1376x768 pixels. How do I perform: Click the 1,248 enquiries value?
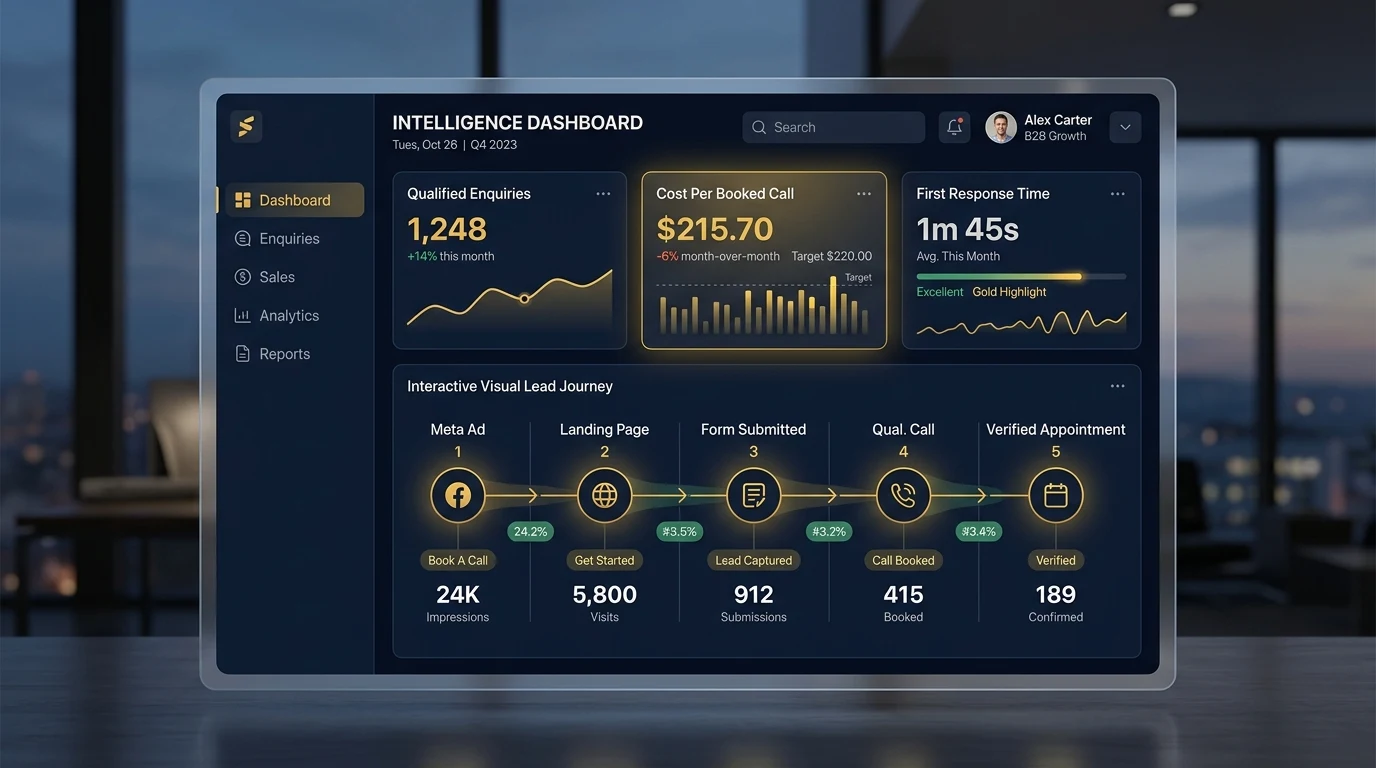[x=447, y=229]
